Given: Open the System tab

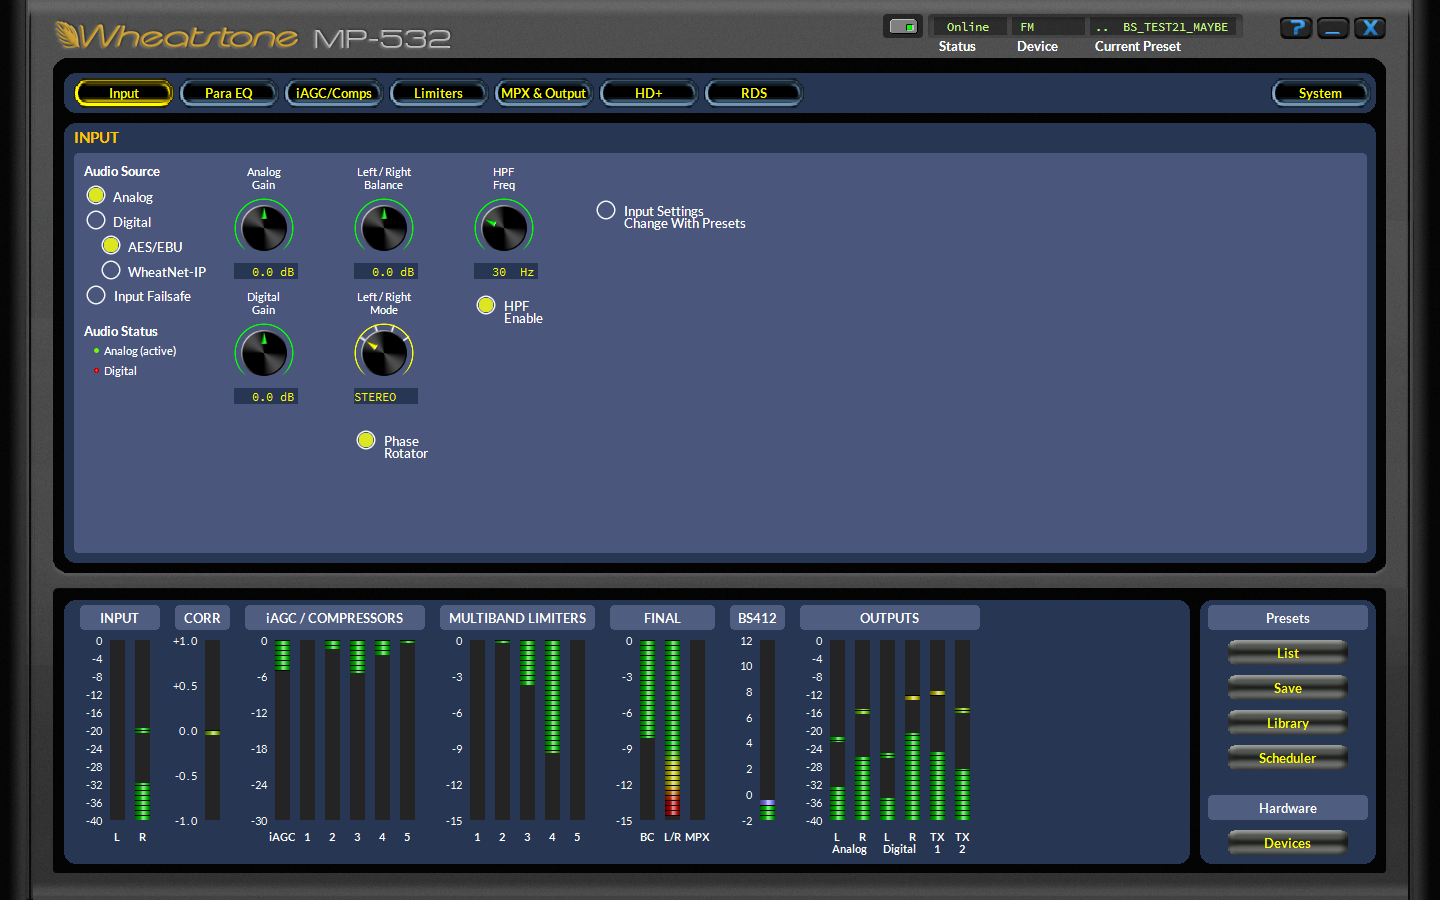Looking at the screenshot, I should tap(1320, 93).
